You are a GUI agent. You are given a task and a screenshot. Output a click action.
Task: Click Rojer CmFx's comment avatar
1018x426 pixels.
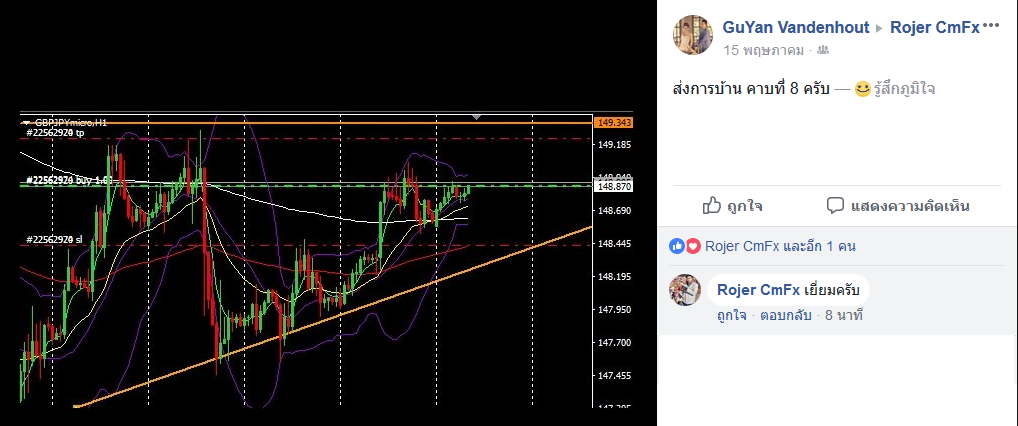(x=685, y=290)
